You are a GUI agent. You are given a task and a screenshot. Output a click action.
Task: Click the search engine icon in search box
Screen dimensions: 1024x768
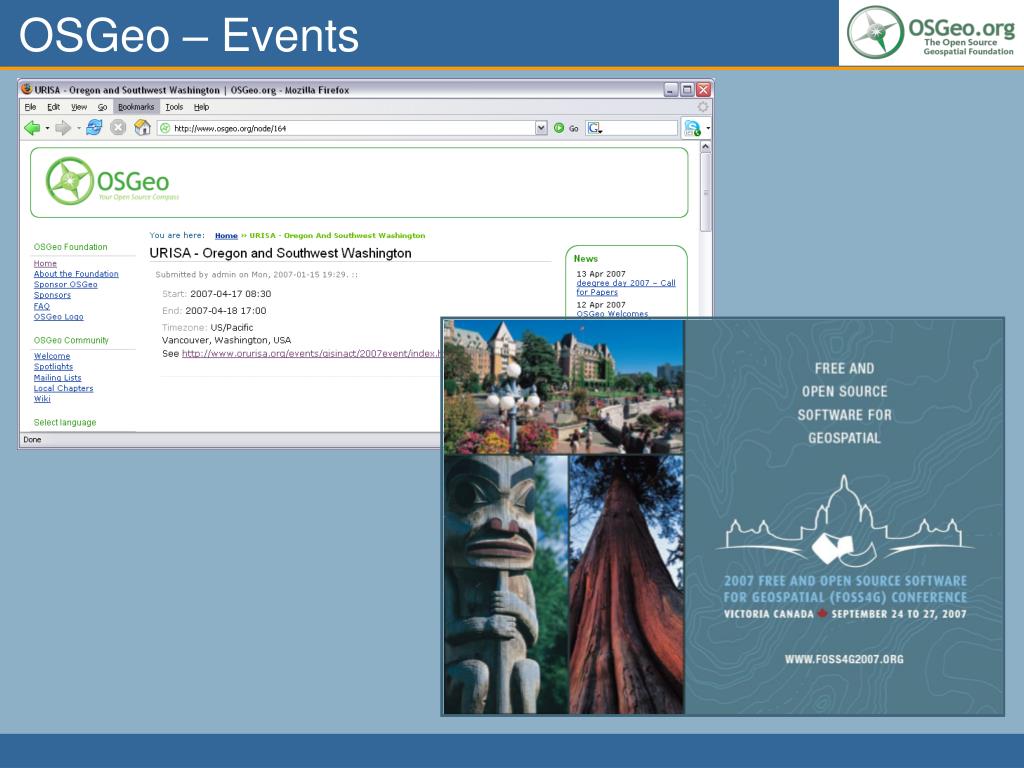coord(594,128)
